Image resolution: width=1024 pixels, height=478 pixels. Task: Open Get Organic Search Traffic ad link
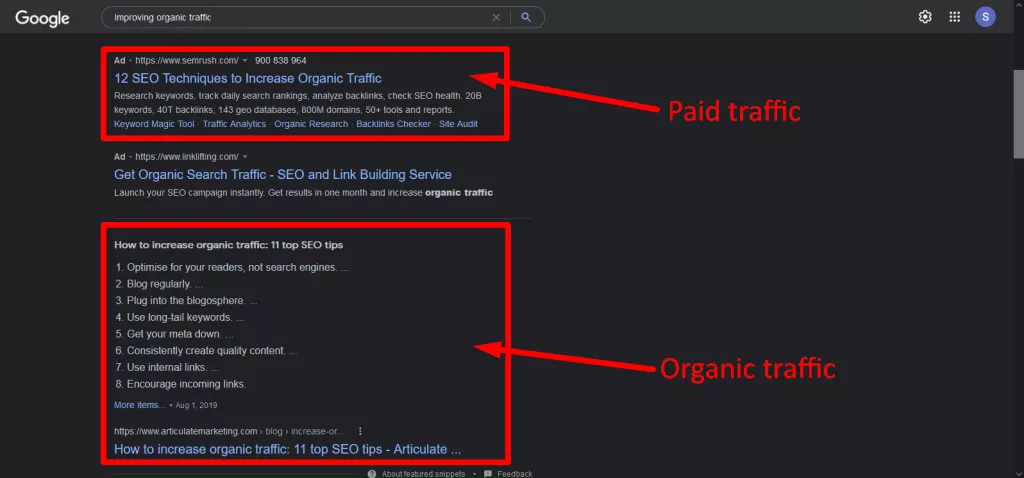283,175
